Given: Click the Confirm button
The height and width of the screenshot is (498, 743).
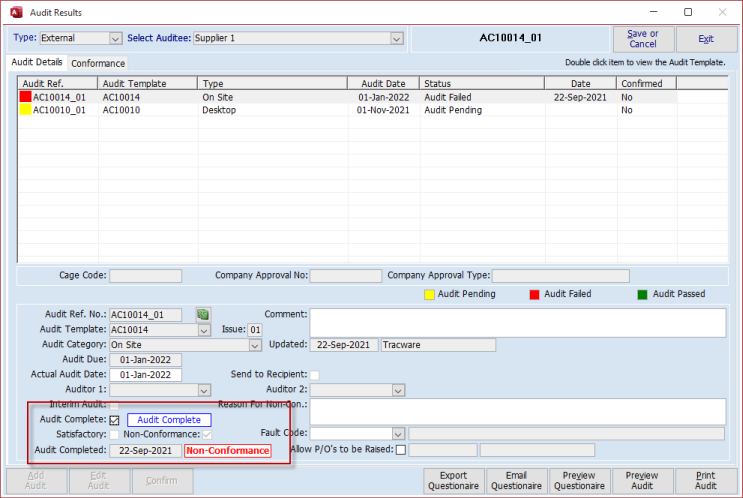Looking at the screenshot, I should tap(162, 480).
